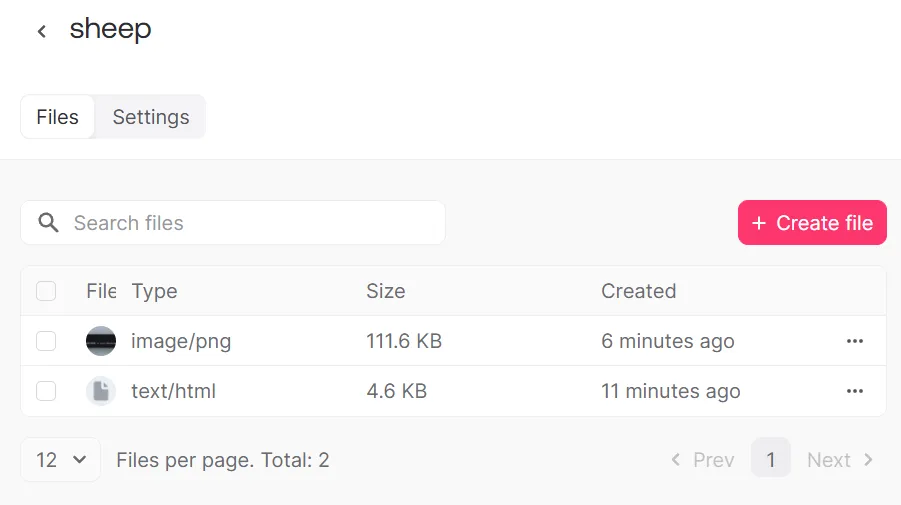The height and width of the screenshot is (505, 901).
Task: Click the plus icon in Create file
Action: tap(759, 223)
